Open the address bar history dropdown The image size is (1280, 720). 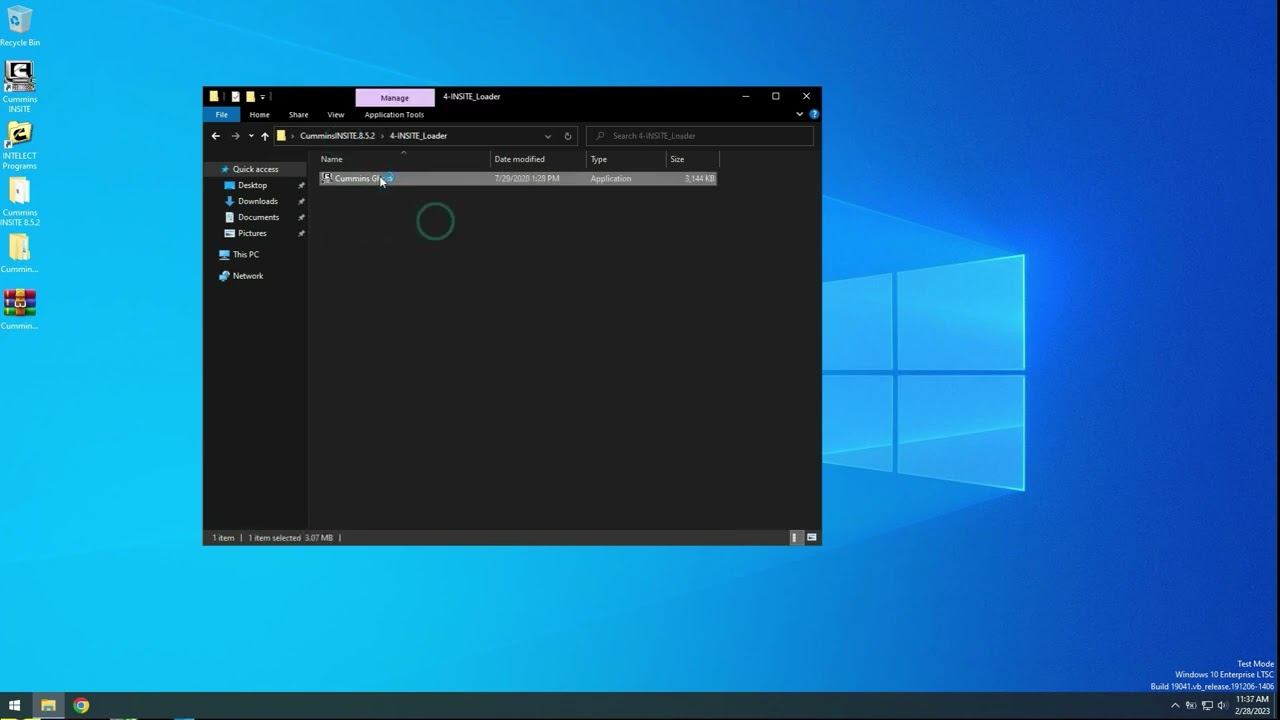pos(548,136)
